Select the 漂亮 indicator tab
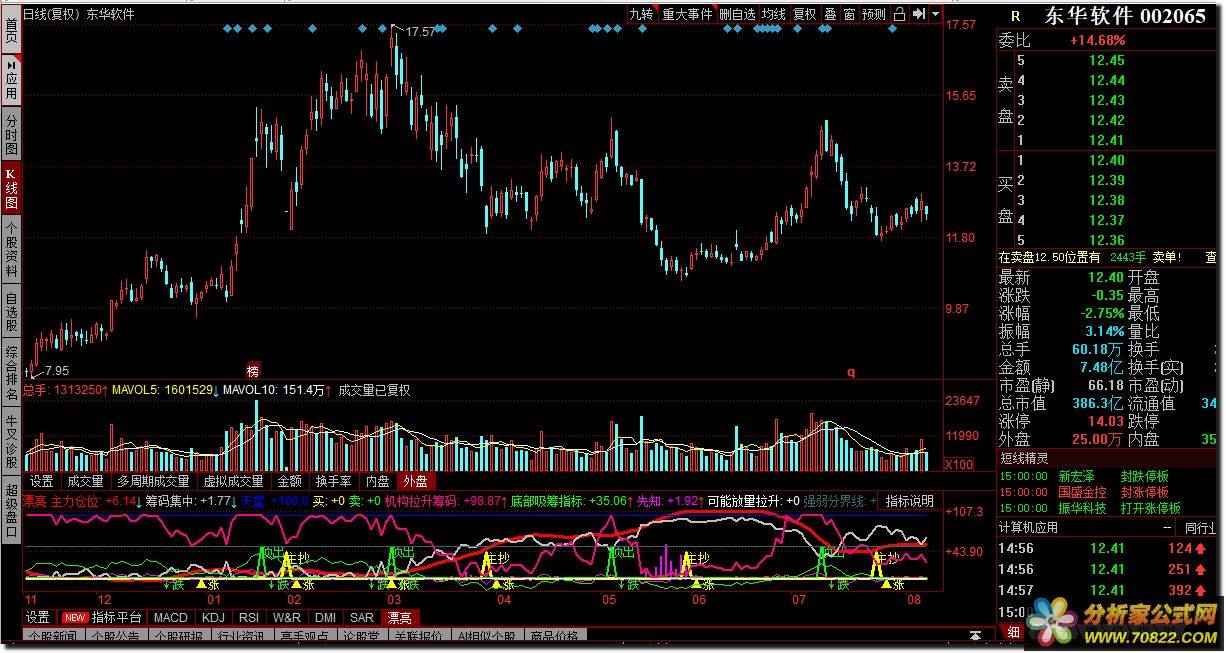The width and height of the screenshot is (1226, 653). 400,618
